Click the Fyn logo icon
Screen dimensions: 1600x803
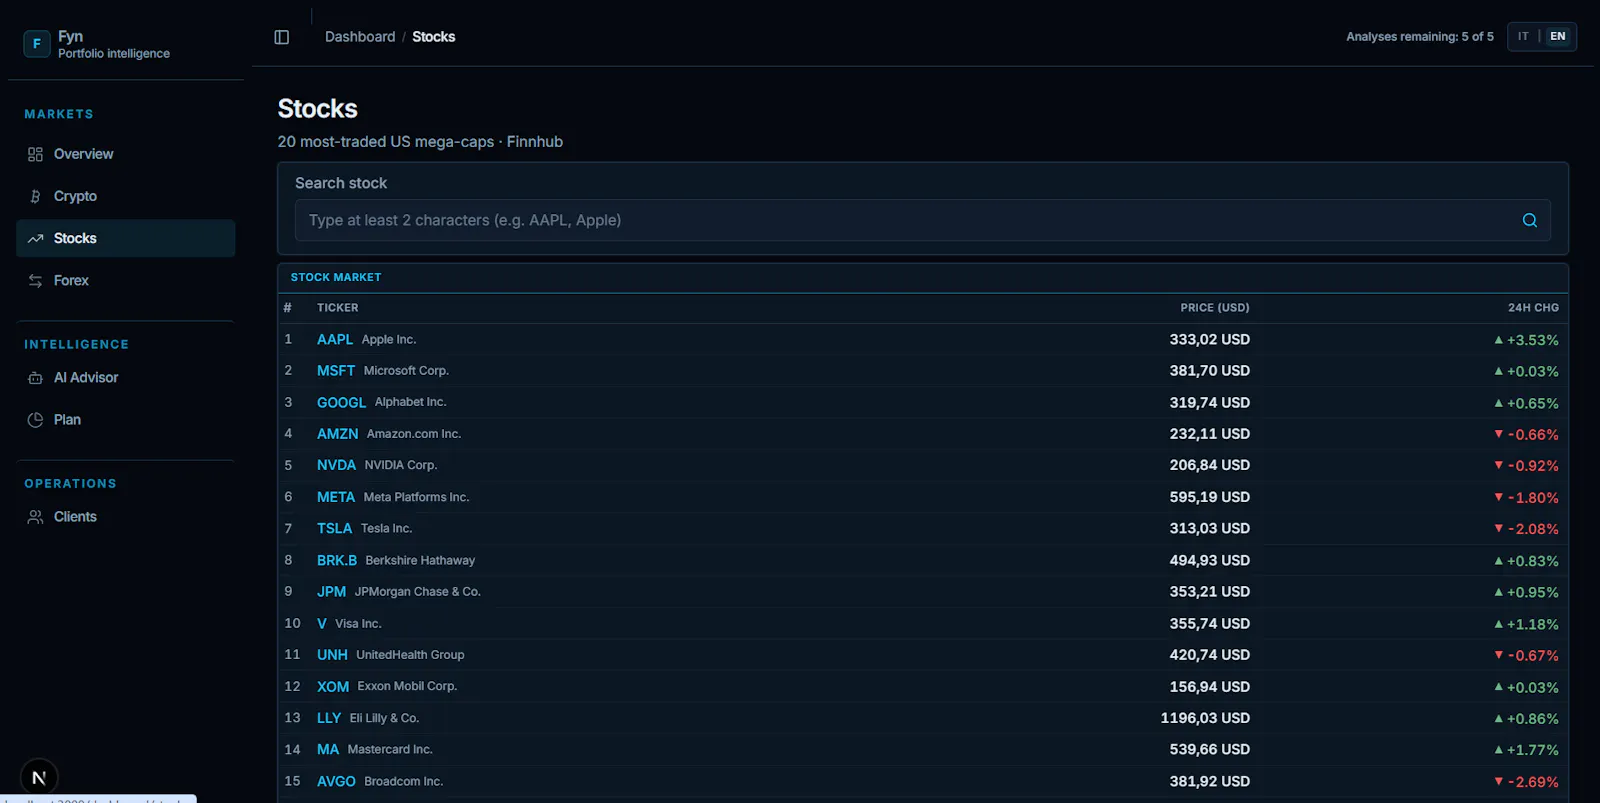37,44
